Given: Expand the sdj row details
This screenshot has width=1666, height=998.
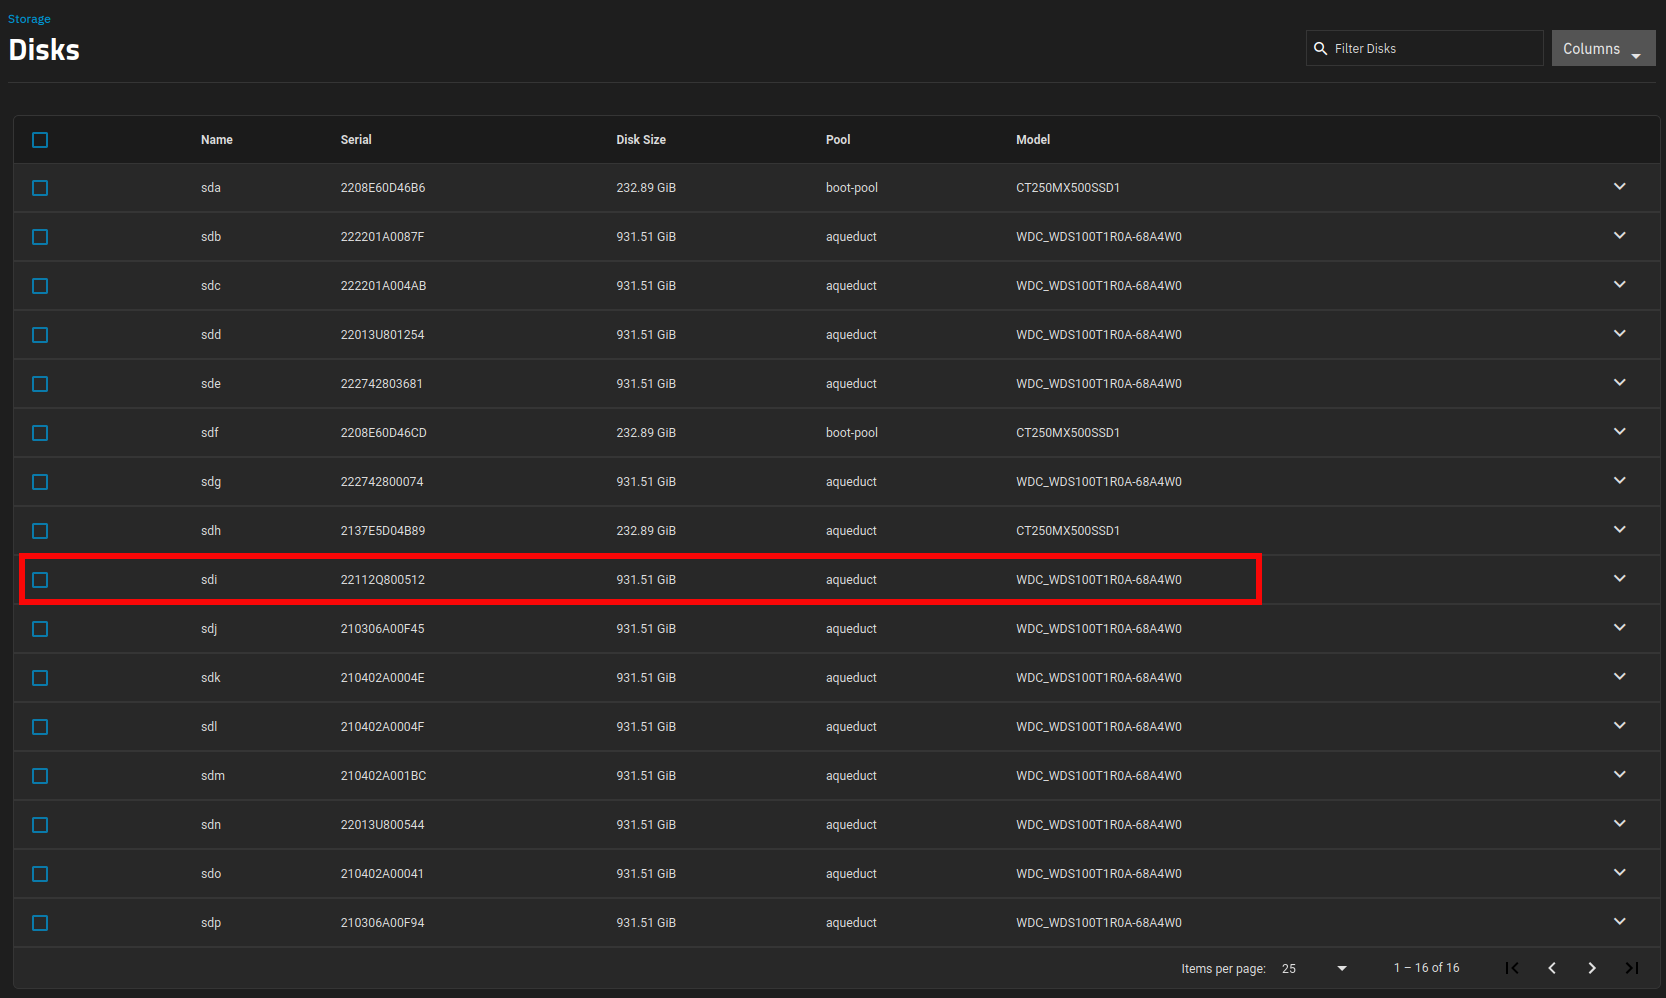Looking at the screenshot, I should click(1619, 628).
